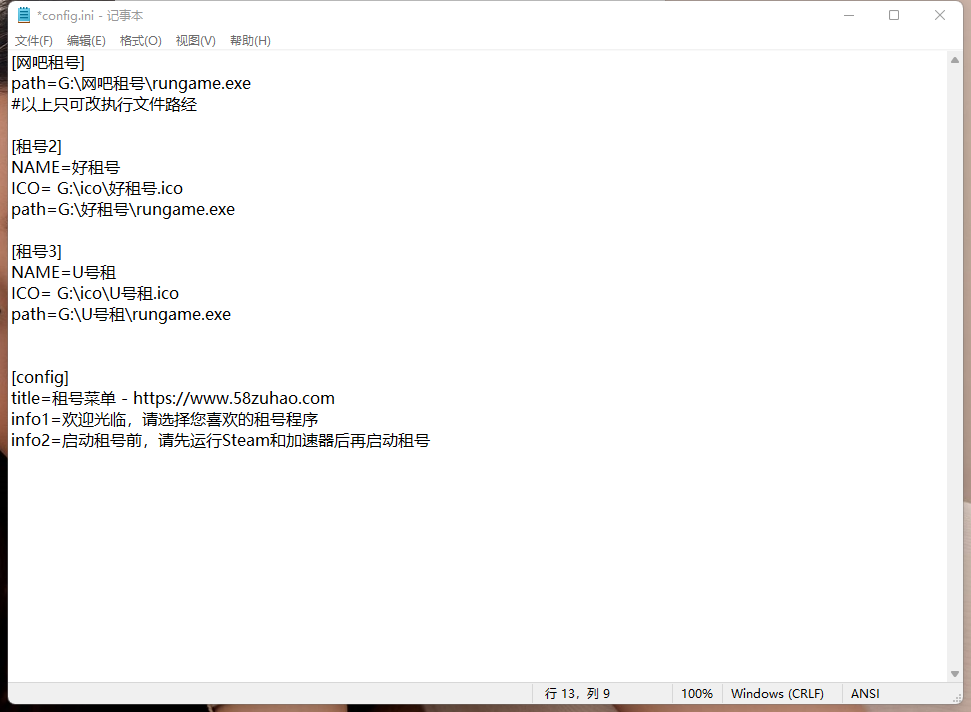Viewport: 971px width, 712px height.
Task: Click the ANSI encoding status entry
Action: [864, 694]
